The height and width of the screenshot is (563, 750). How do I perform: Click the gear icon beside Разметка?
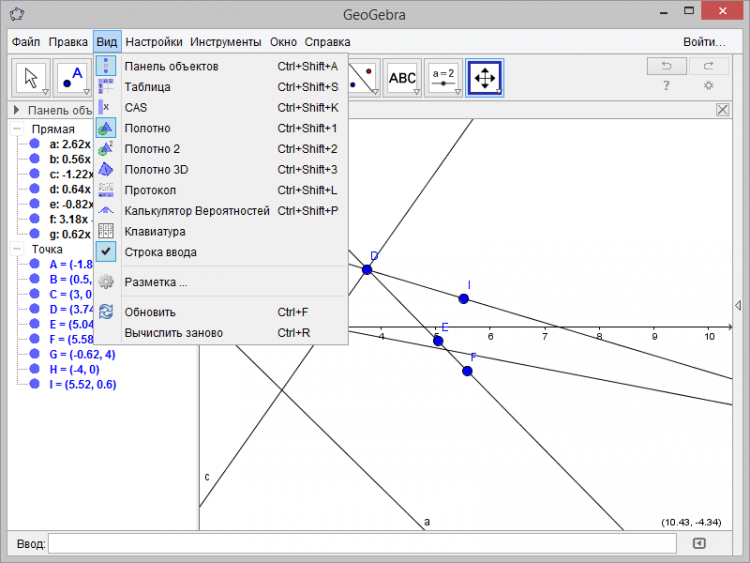point(106,282)
